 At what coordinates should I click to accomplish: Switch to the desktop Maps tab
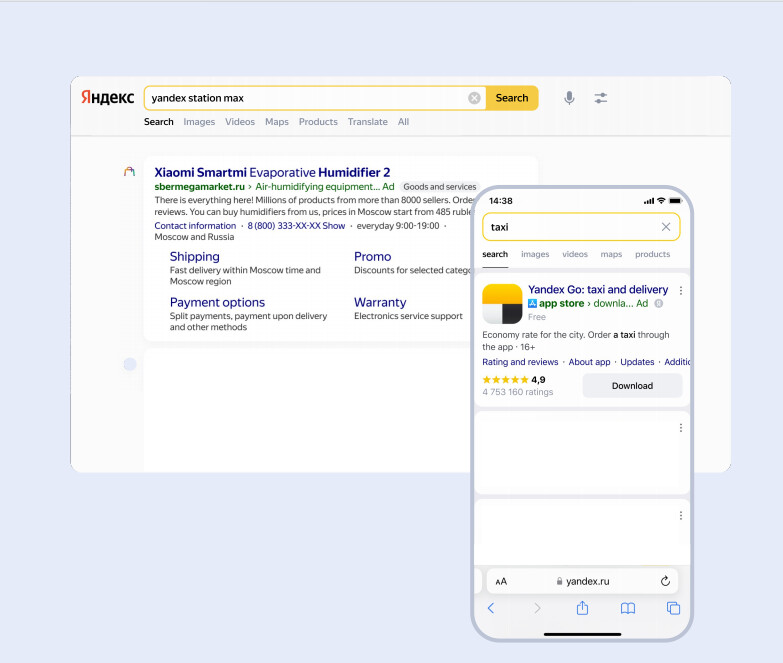276,122
